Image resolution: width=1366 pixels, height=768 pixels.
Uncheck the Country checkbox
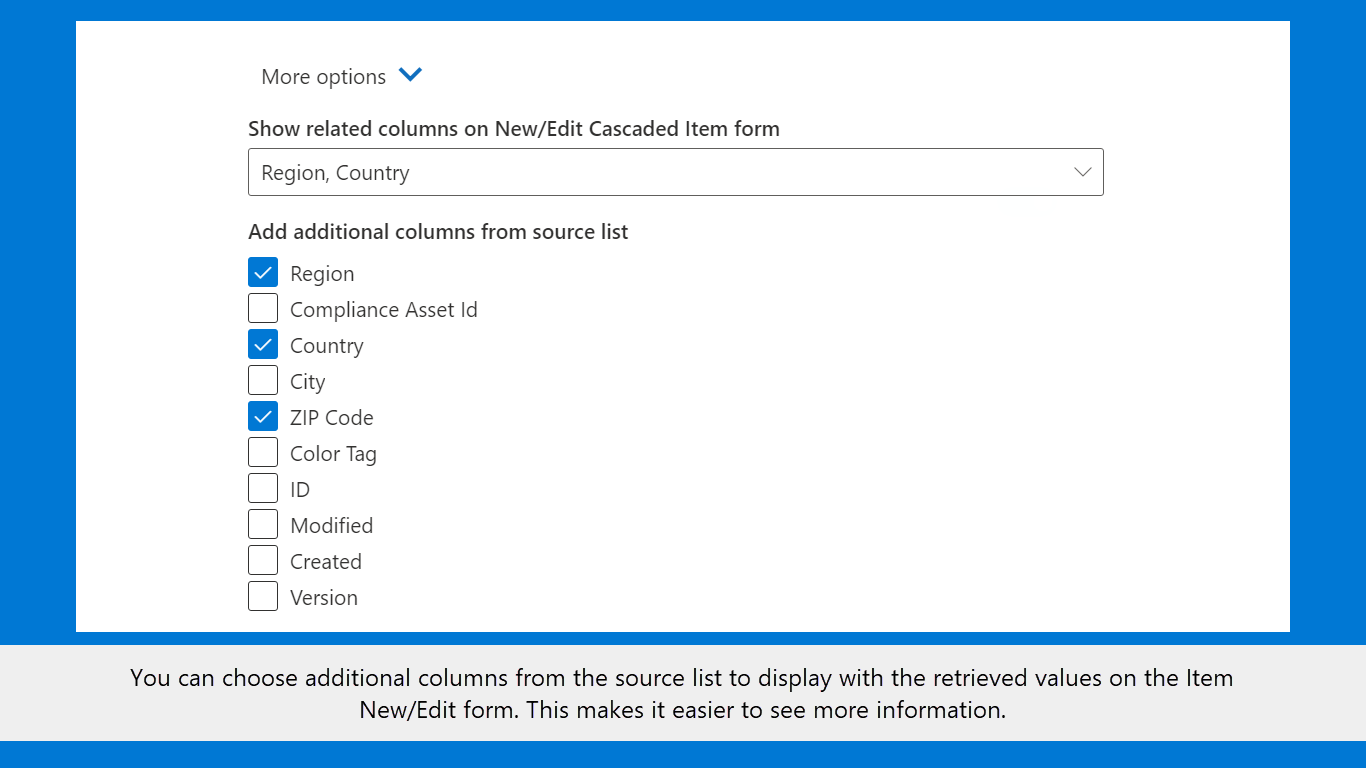(263, 344)
